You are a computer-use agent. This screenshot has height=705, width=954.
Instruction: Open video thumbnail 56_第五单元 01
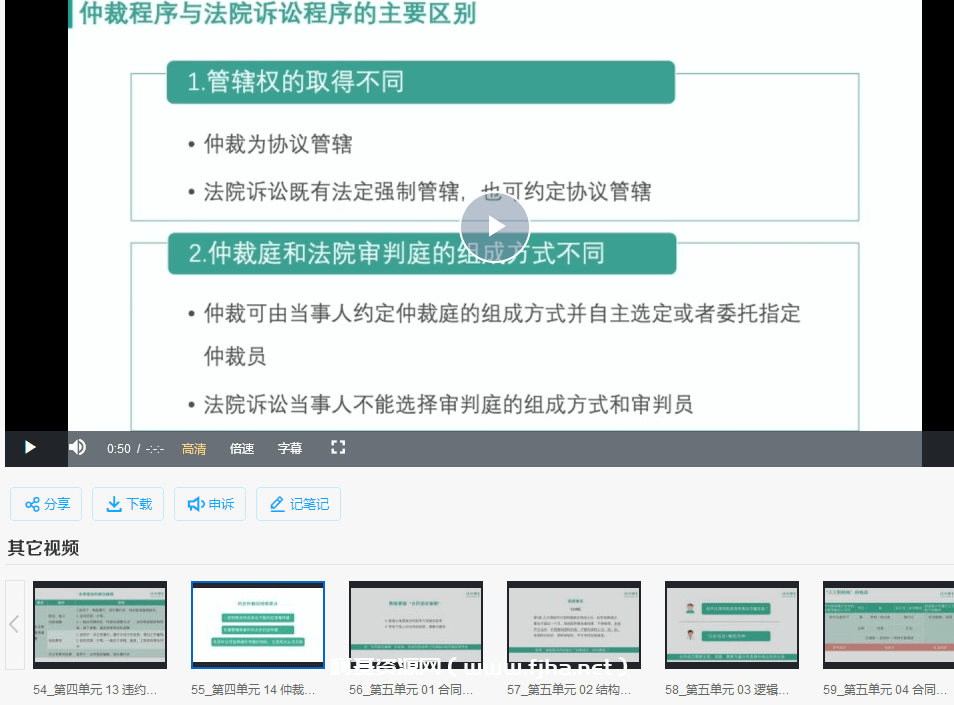pos(416,625)
